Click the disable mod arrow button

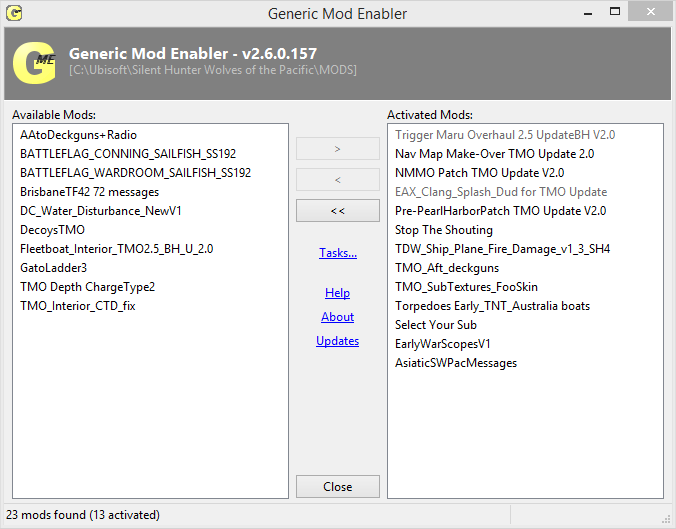tap(338, 180)
